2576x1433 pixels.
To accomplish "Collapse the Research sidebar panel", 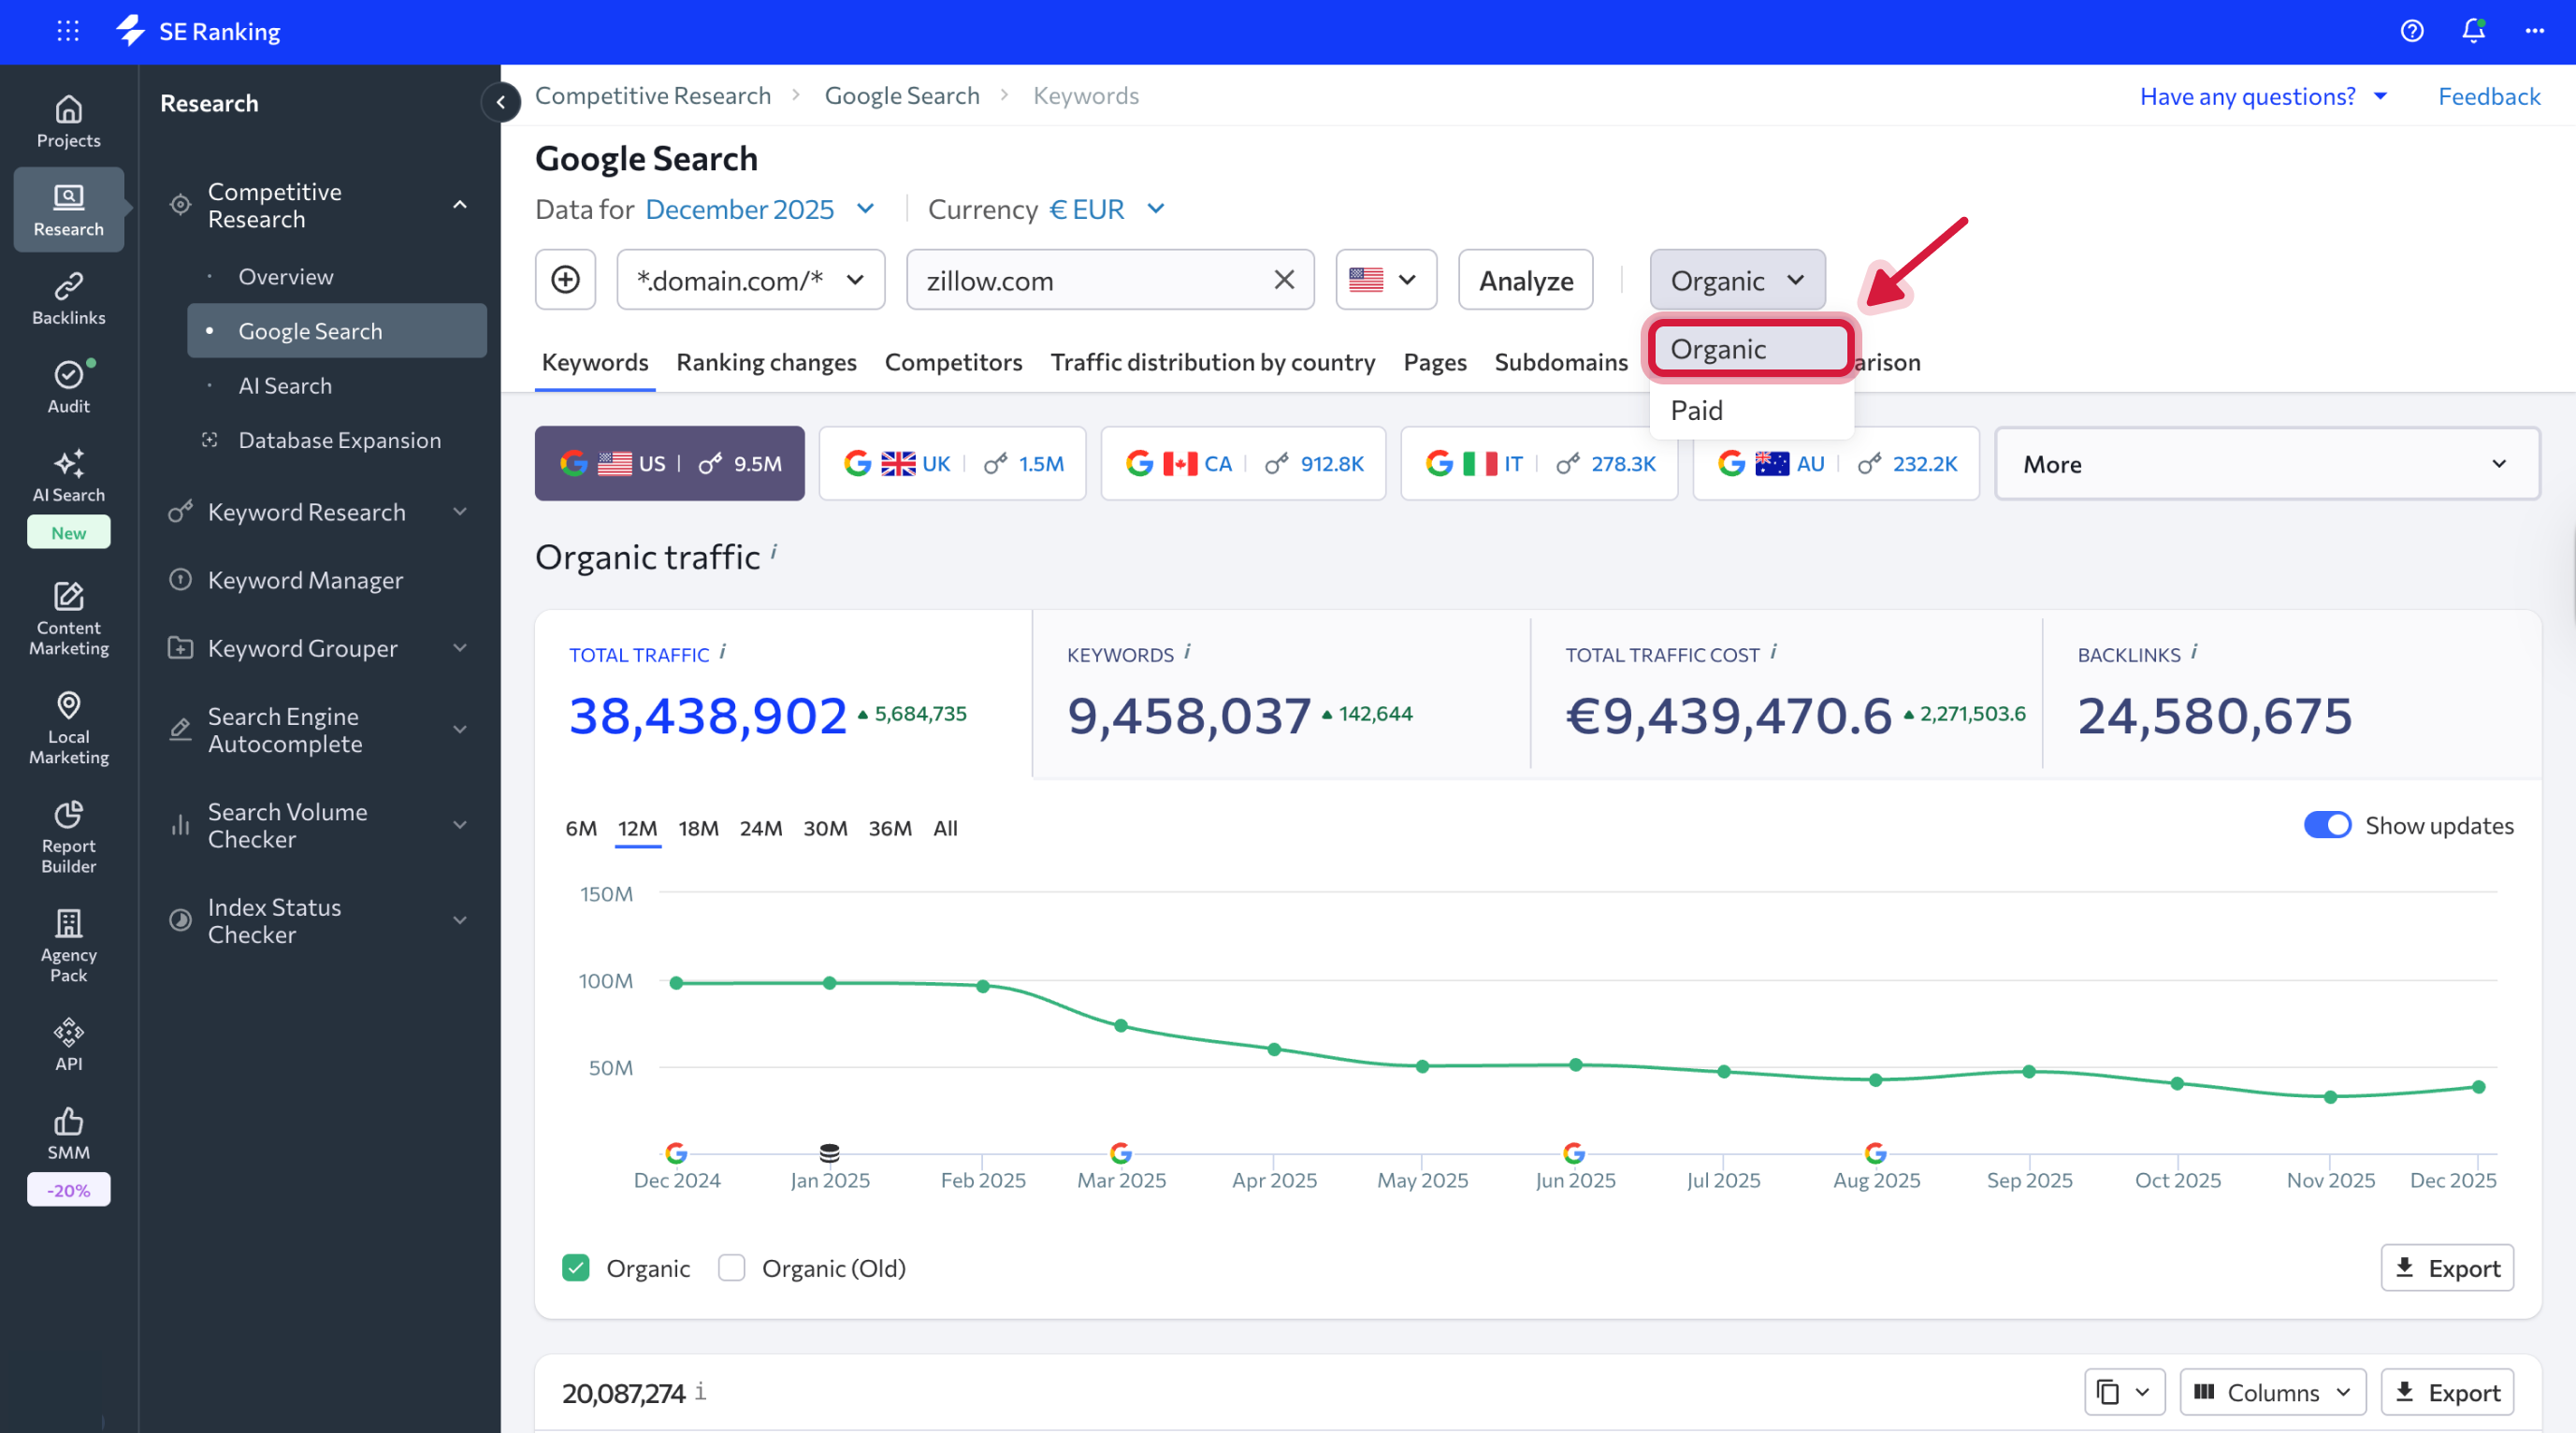I will tap(501, 102).
